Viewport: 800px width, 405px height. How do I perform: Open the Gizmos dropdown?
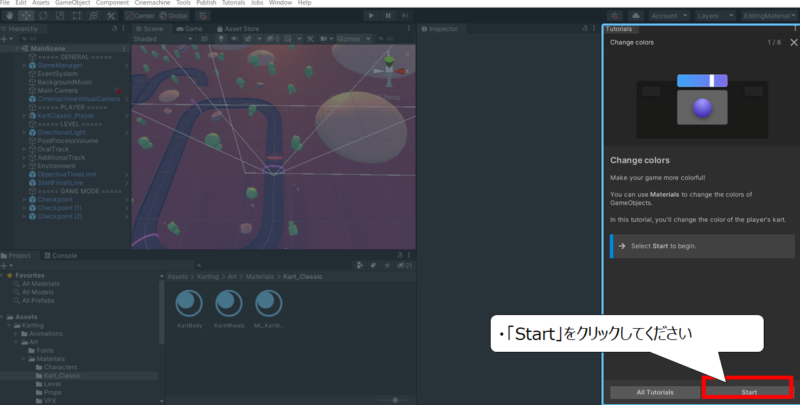click(x=353, y=39)
